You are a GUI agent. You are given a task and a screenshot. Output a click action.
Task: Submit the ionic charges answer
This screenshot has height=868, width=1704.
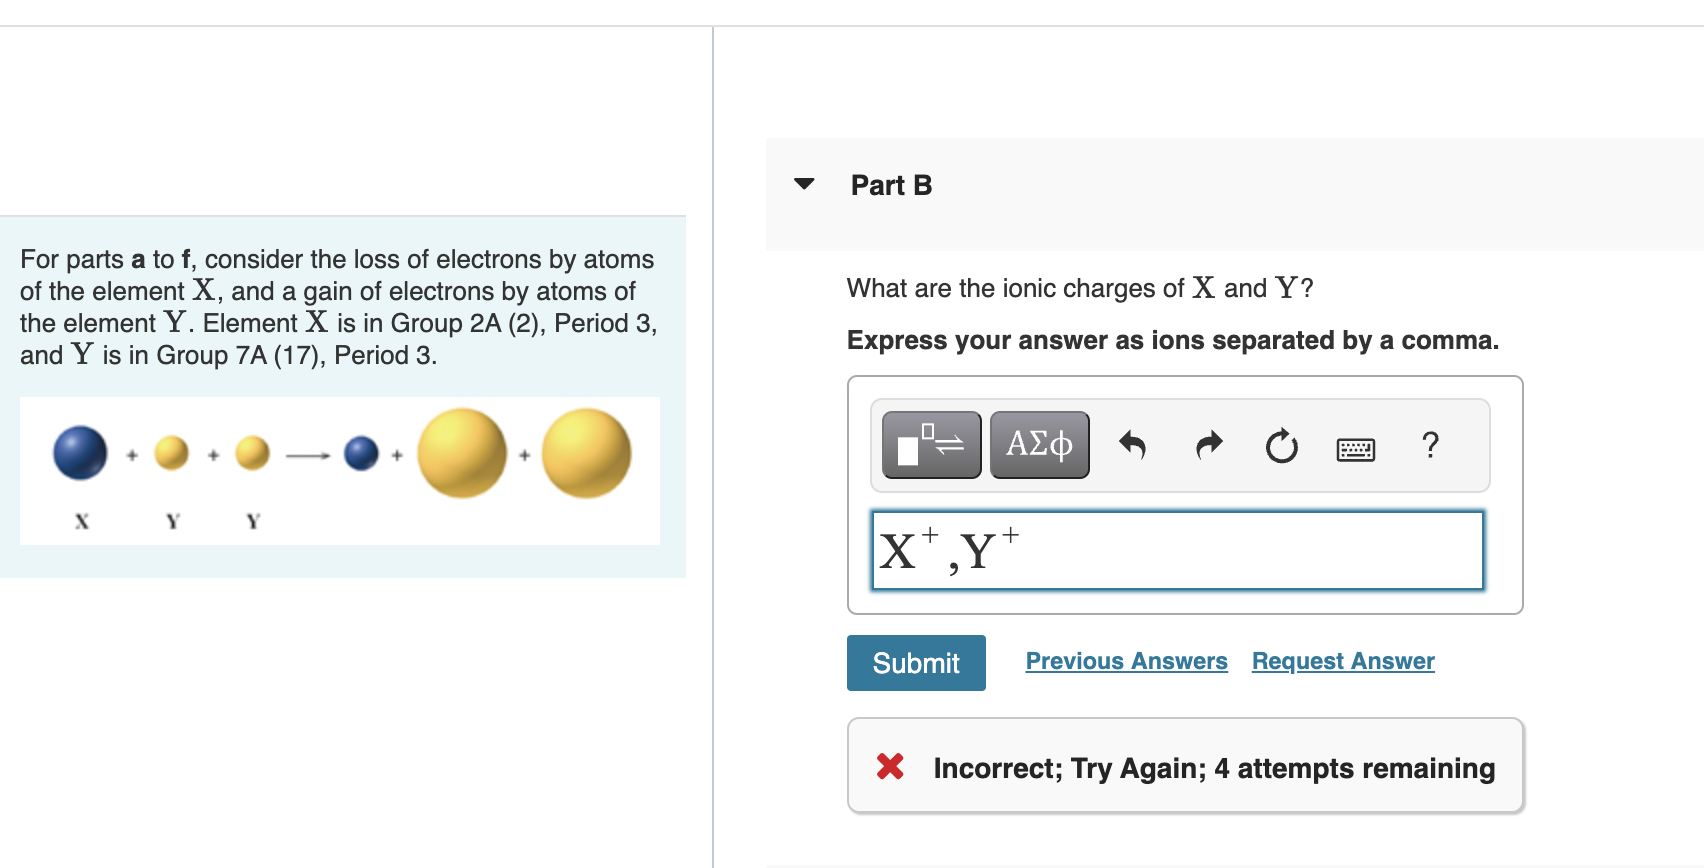(x=915, y=662)
